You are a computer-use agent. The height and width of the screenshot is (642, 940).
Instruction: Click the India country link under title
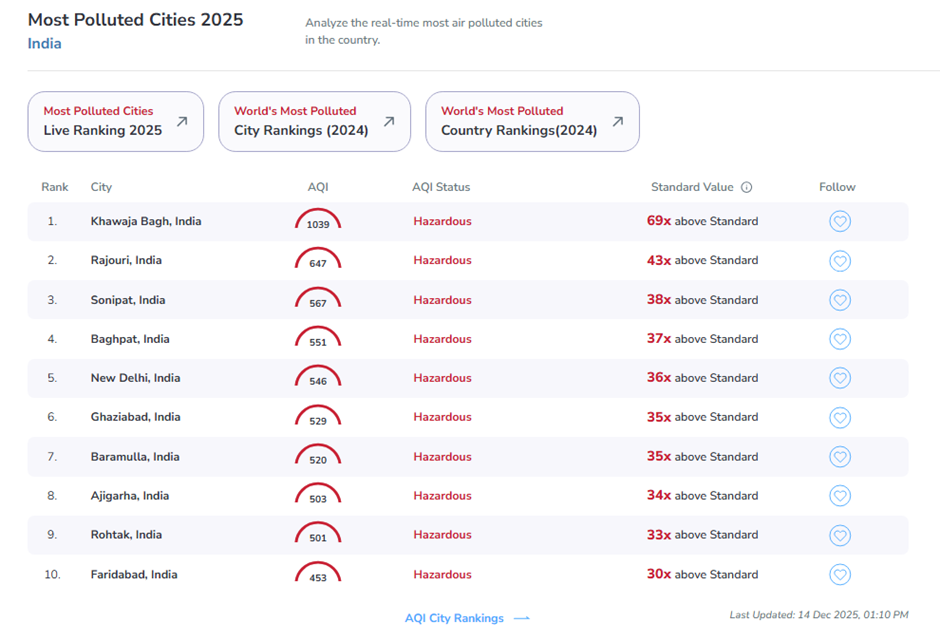pyautogui.click(x=44, y=44)
